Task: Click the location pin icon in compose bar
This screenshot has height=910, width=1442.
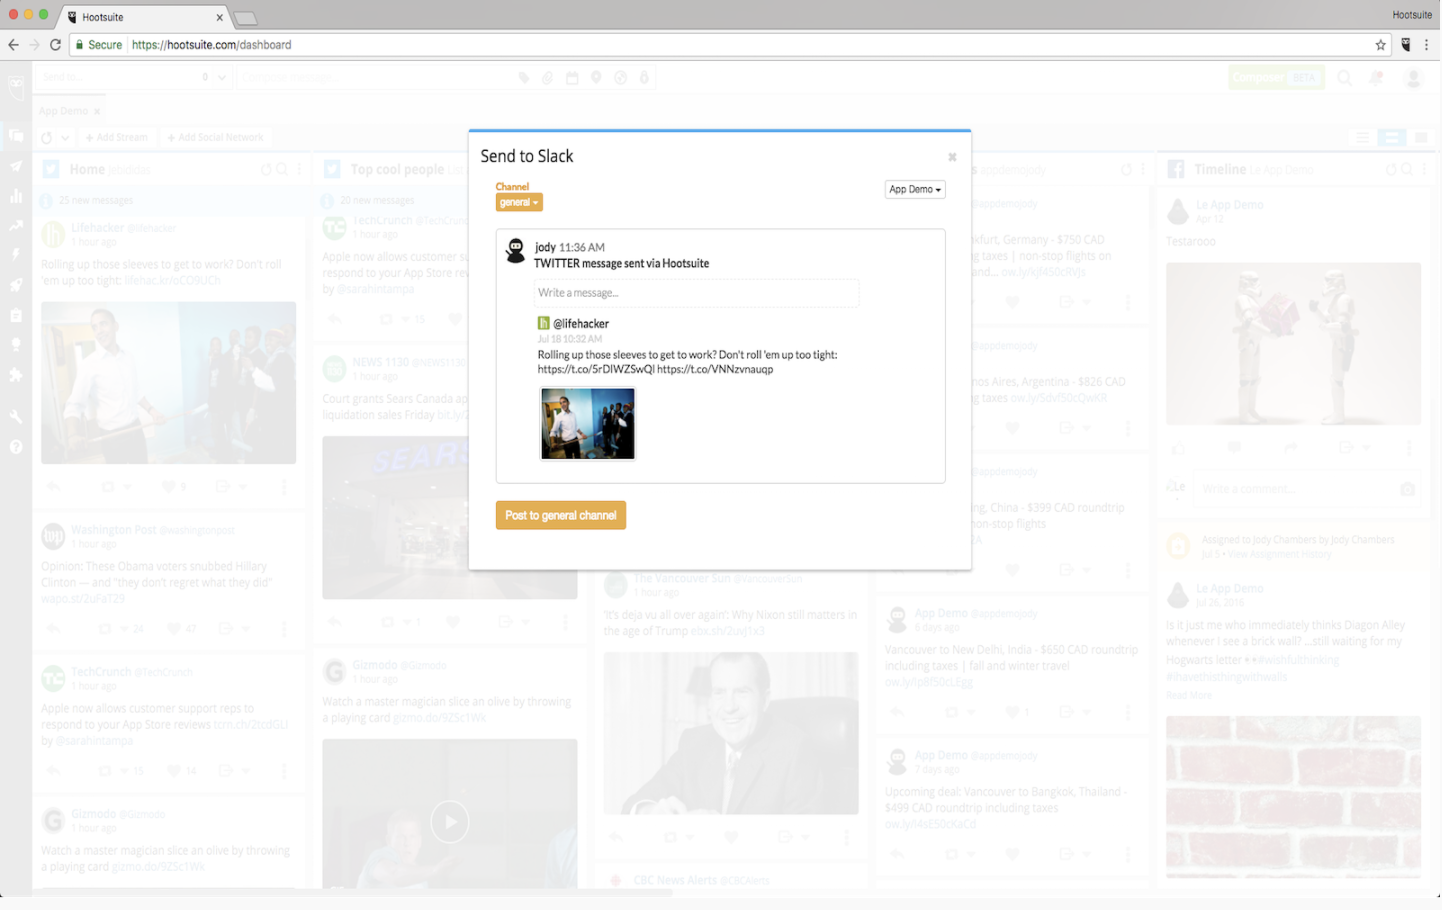Action: click(x=596, y=78)
